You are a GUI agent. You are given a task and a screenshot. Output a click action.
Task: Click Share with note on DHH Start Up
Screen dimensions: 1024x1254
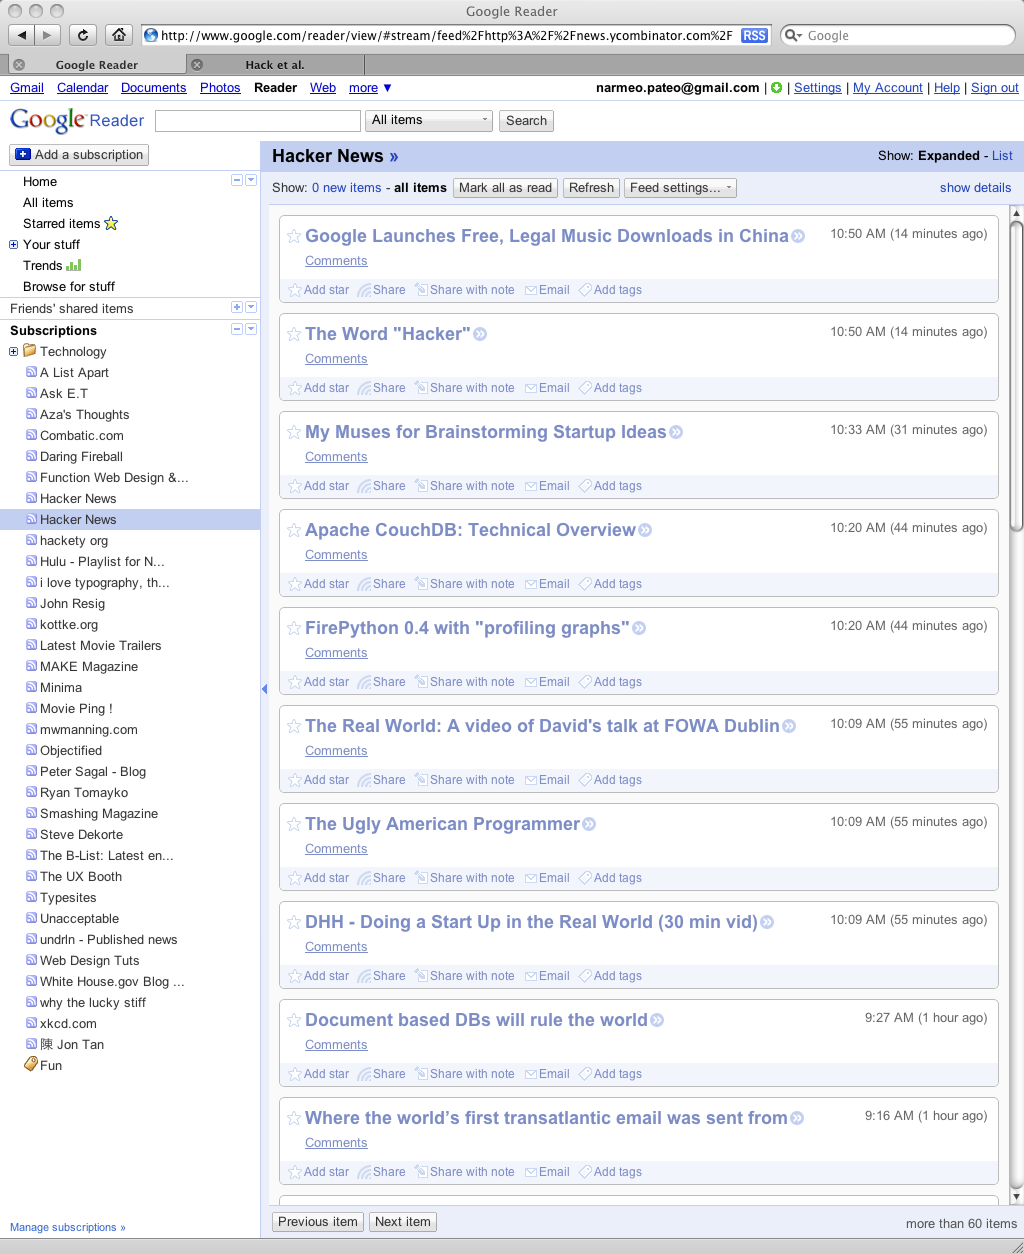465,976
